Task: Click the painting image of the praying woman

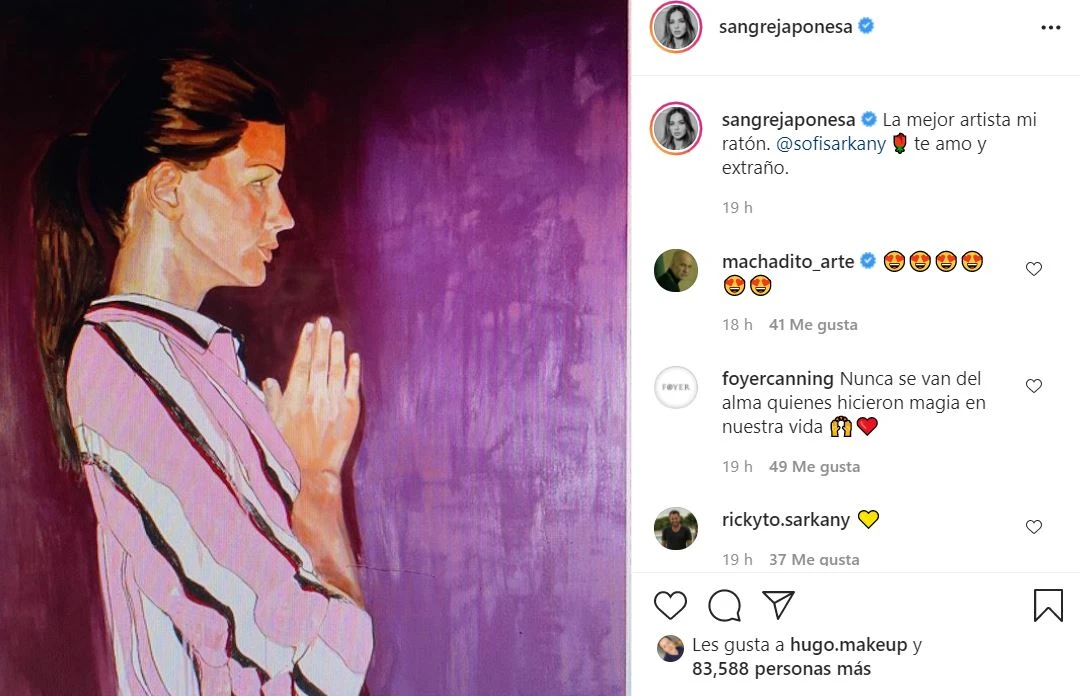Action: coord(314,348)
